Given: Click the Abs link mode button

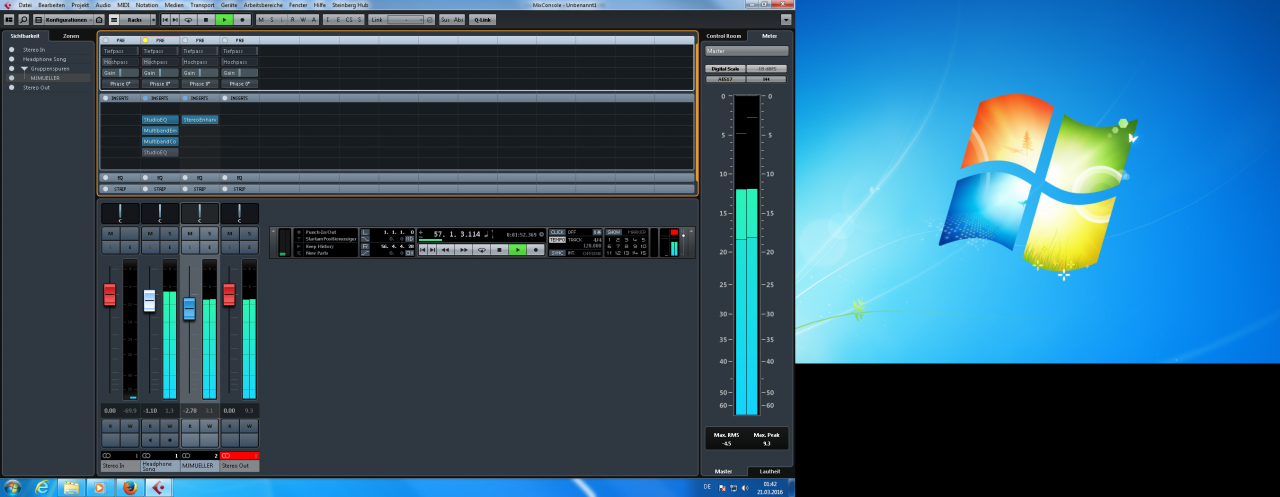Looking at the screenshot, I should 458,19.
